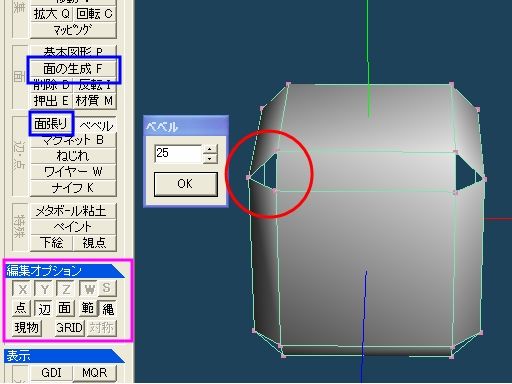Screen dimensions: 512x384
Task: Toggle 縄 lasso selection mode
Action: 107,308
